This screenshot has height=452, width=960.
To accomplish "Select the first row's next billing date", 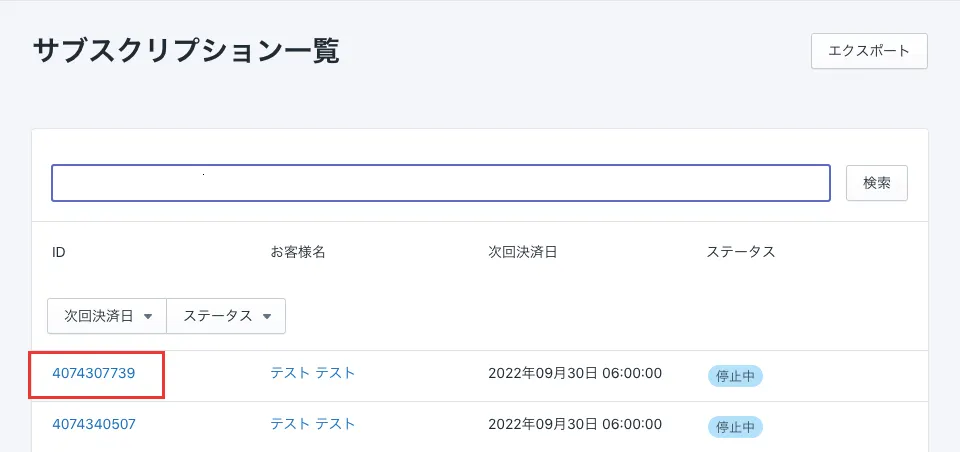I will click(x=575, y=374).
